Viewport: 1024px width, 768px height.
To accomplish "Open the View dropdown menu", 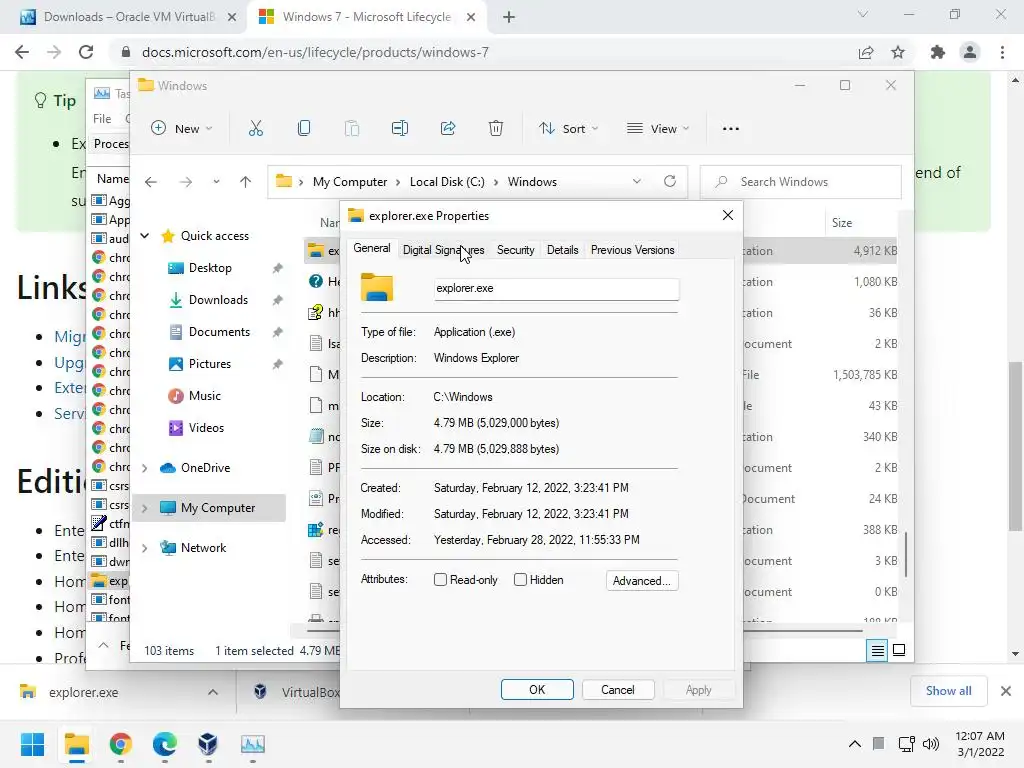I will 658,129.
